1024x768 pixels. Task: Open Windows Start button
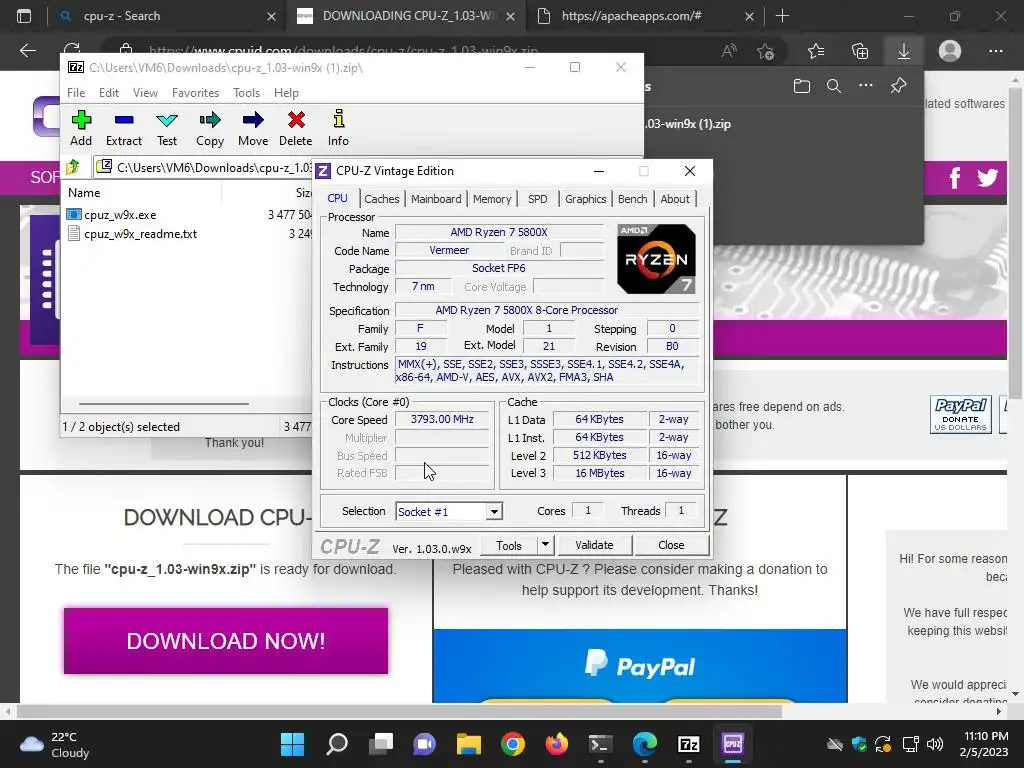(292, 744)
